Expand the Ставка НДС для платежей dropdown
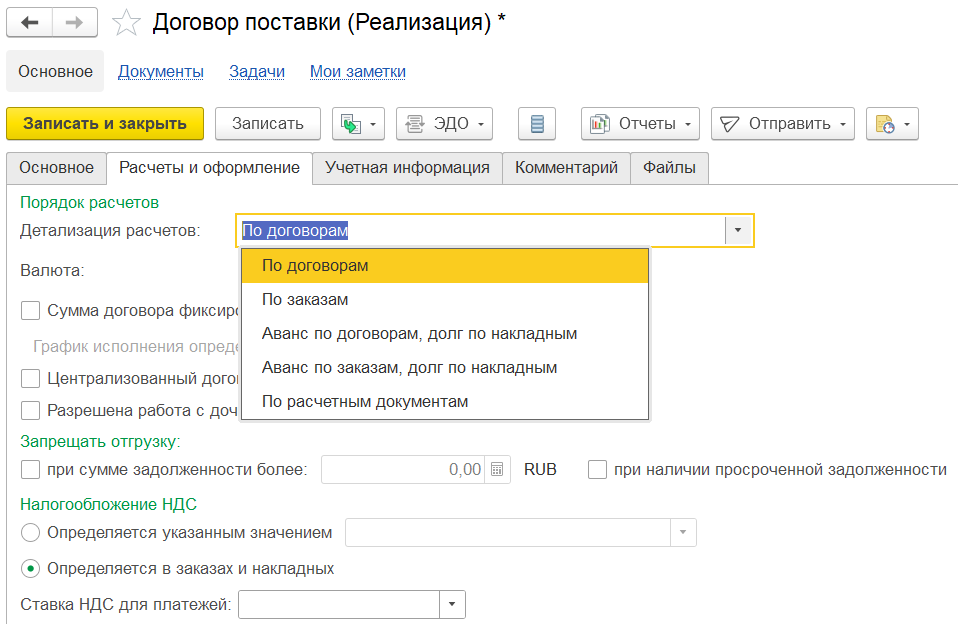The height and width of the screenshot is (624, 958). [452, 604]
